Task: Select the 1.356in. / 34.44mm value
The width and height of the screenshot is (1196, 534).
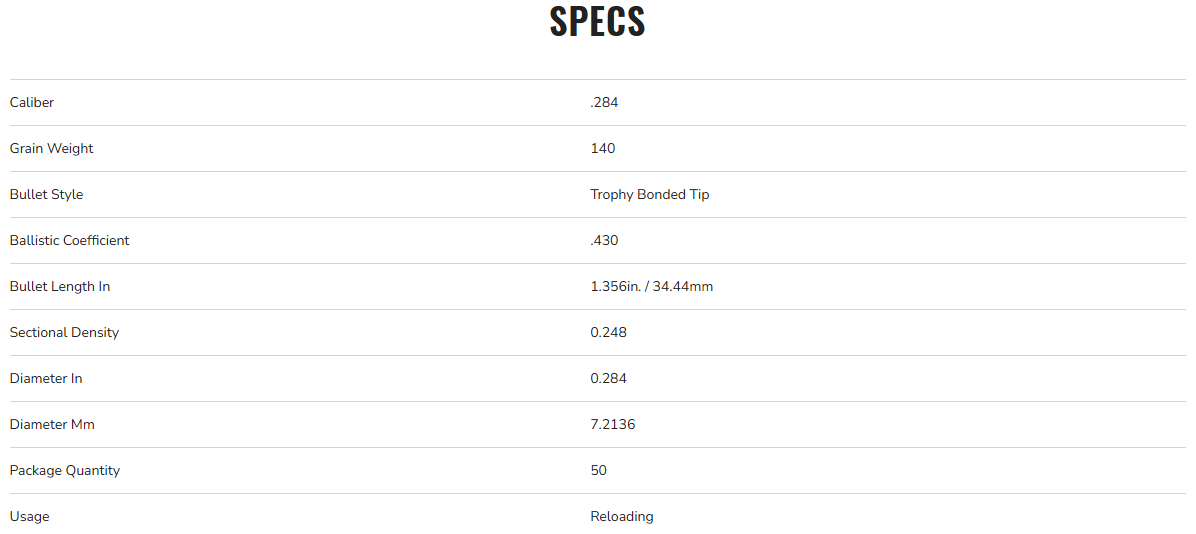Action: pyautogui.click(x=651, y=286)
